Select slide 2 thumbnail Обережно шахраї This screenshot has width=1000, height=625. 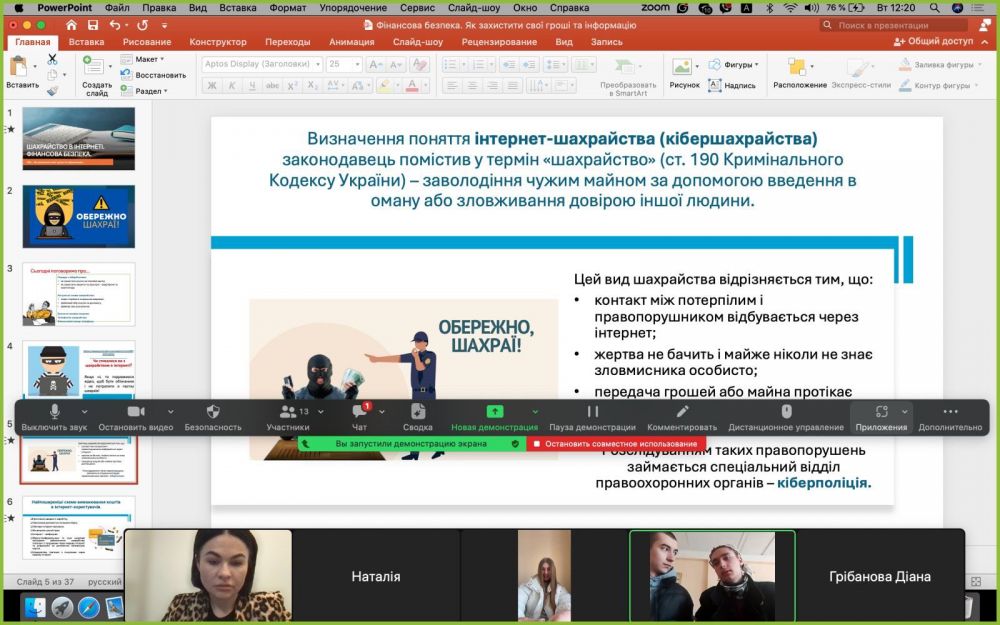(78, 217)
